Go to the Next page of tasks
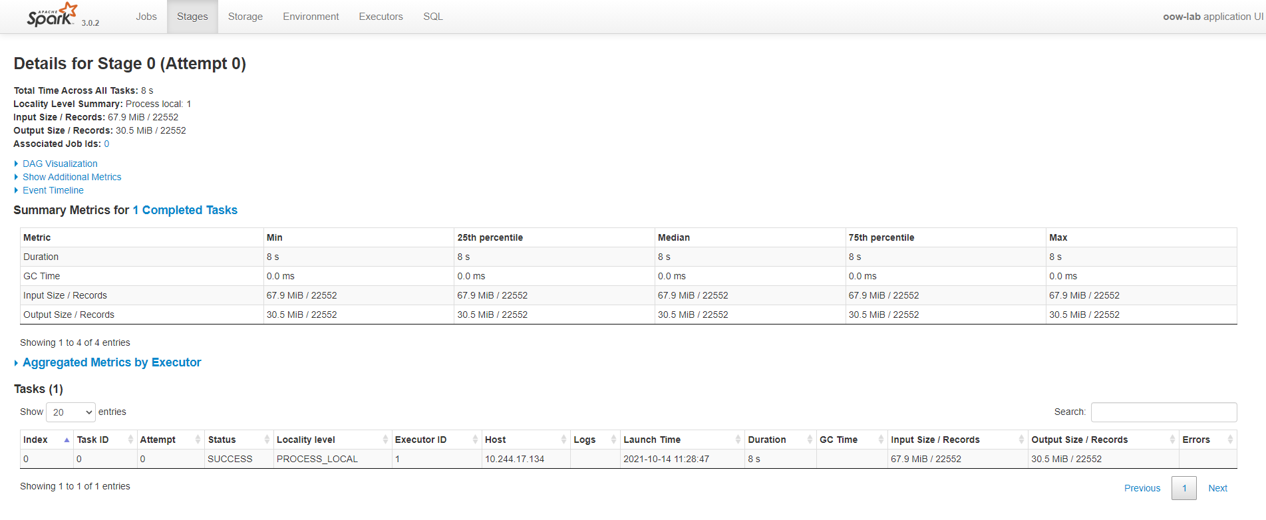This screenshot has height=520, width=1266. tap(1217, 488)
